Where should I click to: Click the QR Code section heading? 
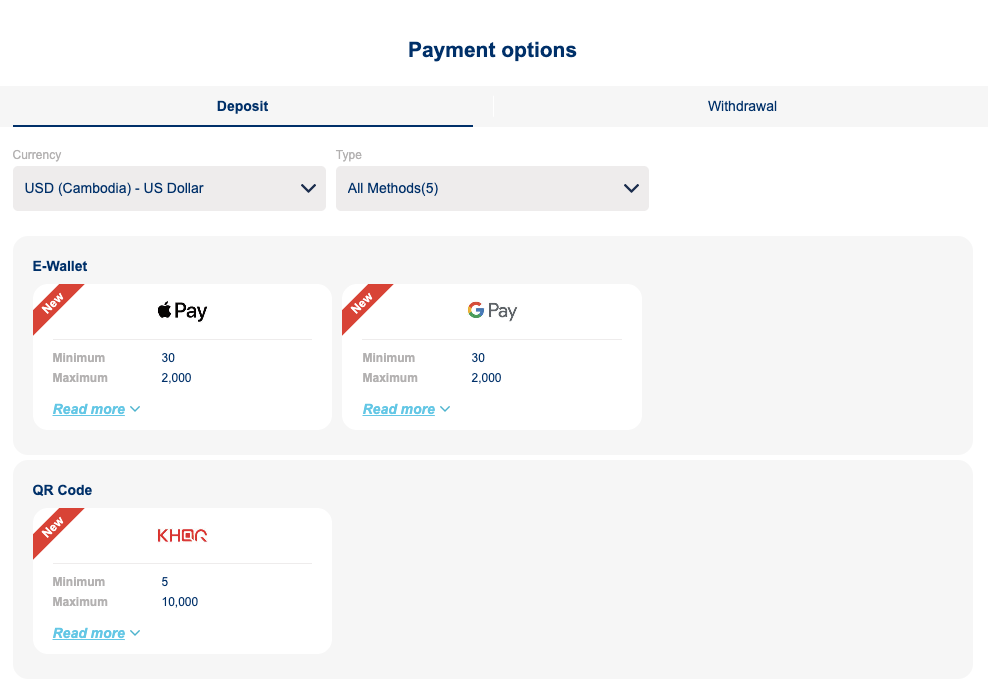[x=62, y=490]
